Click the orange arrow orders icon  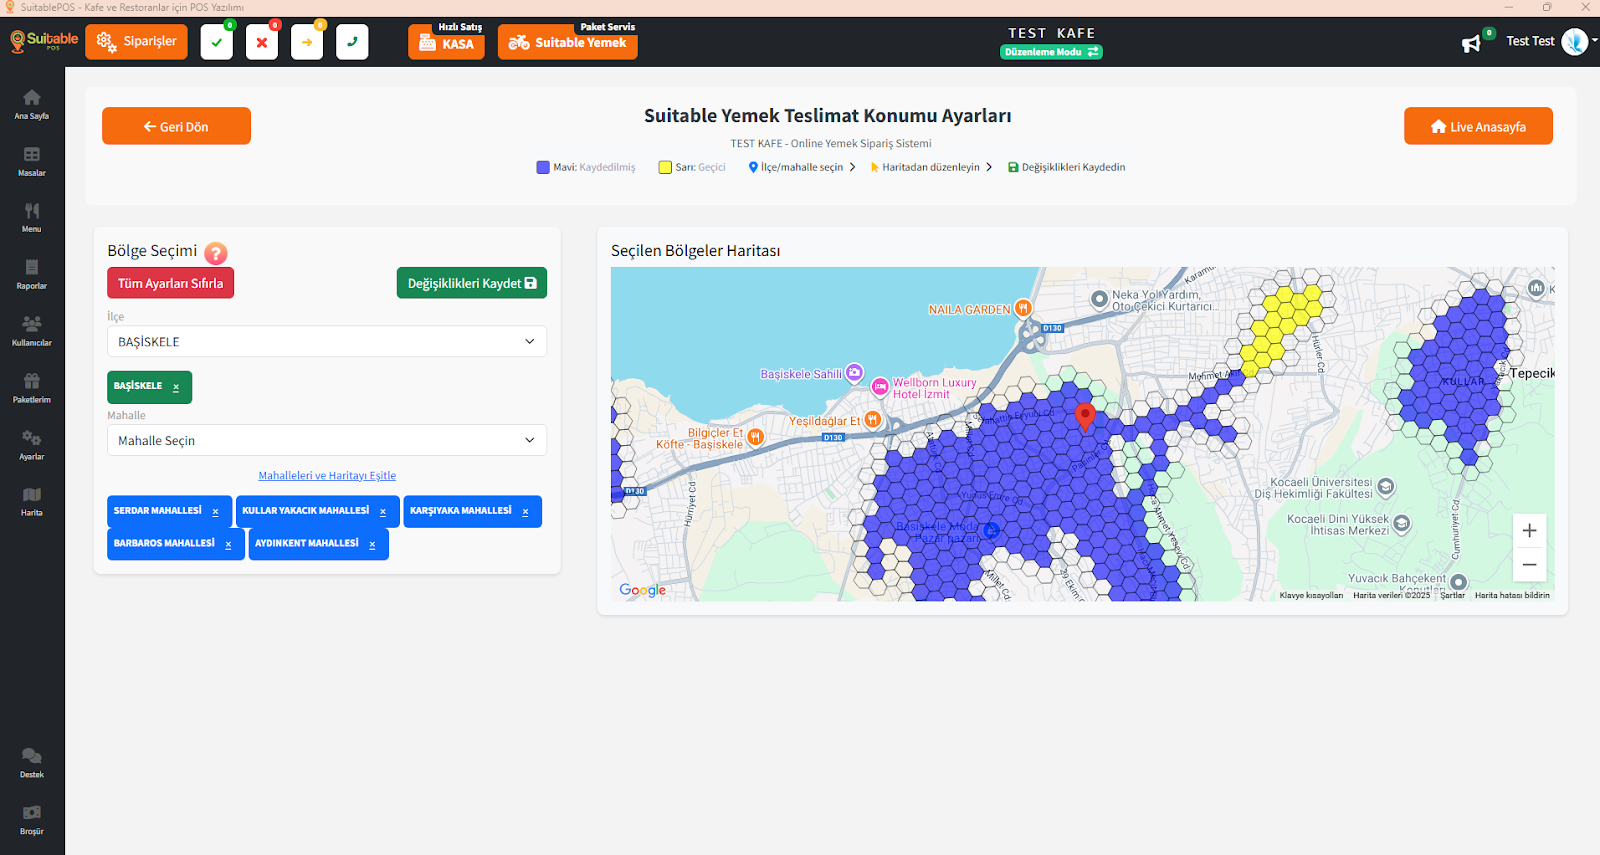click(307, 42)
